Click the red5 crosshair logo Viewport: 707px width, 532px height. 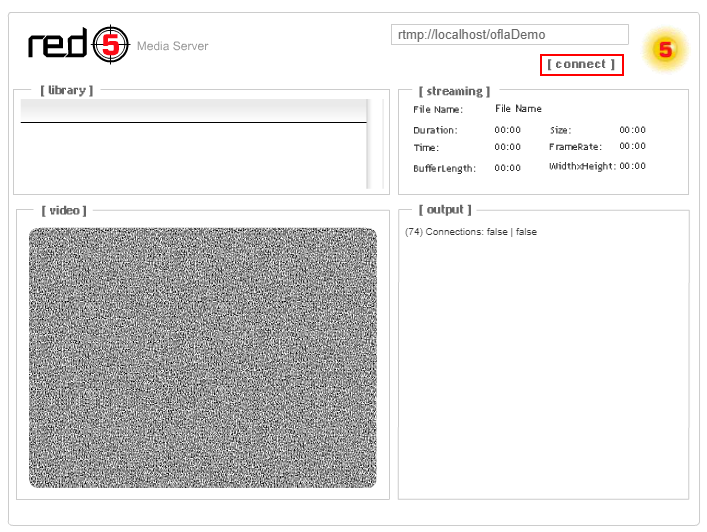tap(110, 44)
